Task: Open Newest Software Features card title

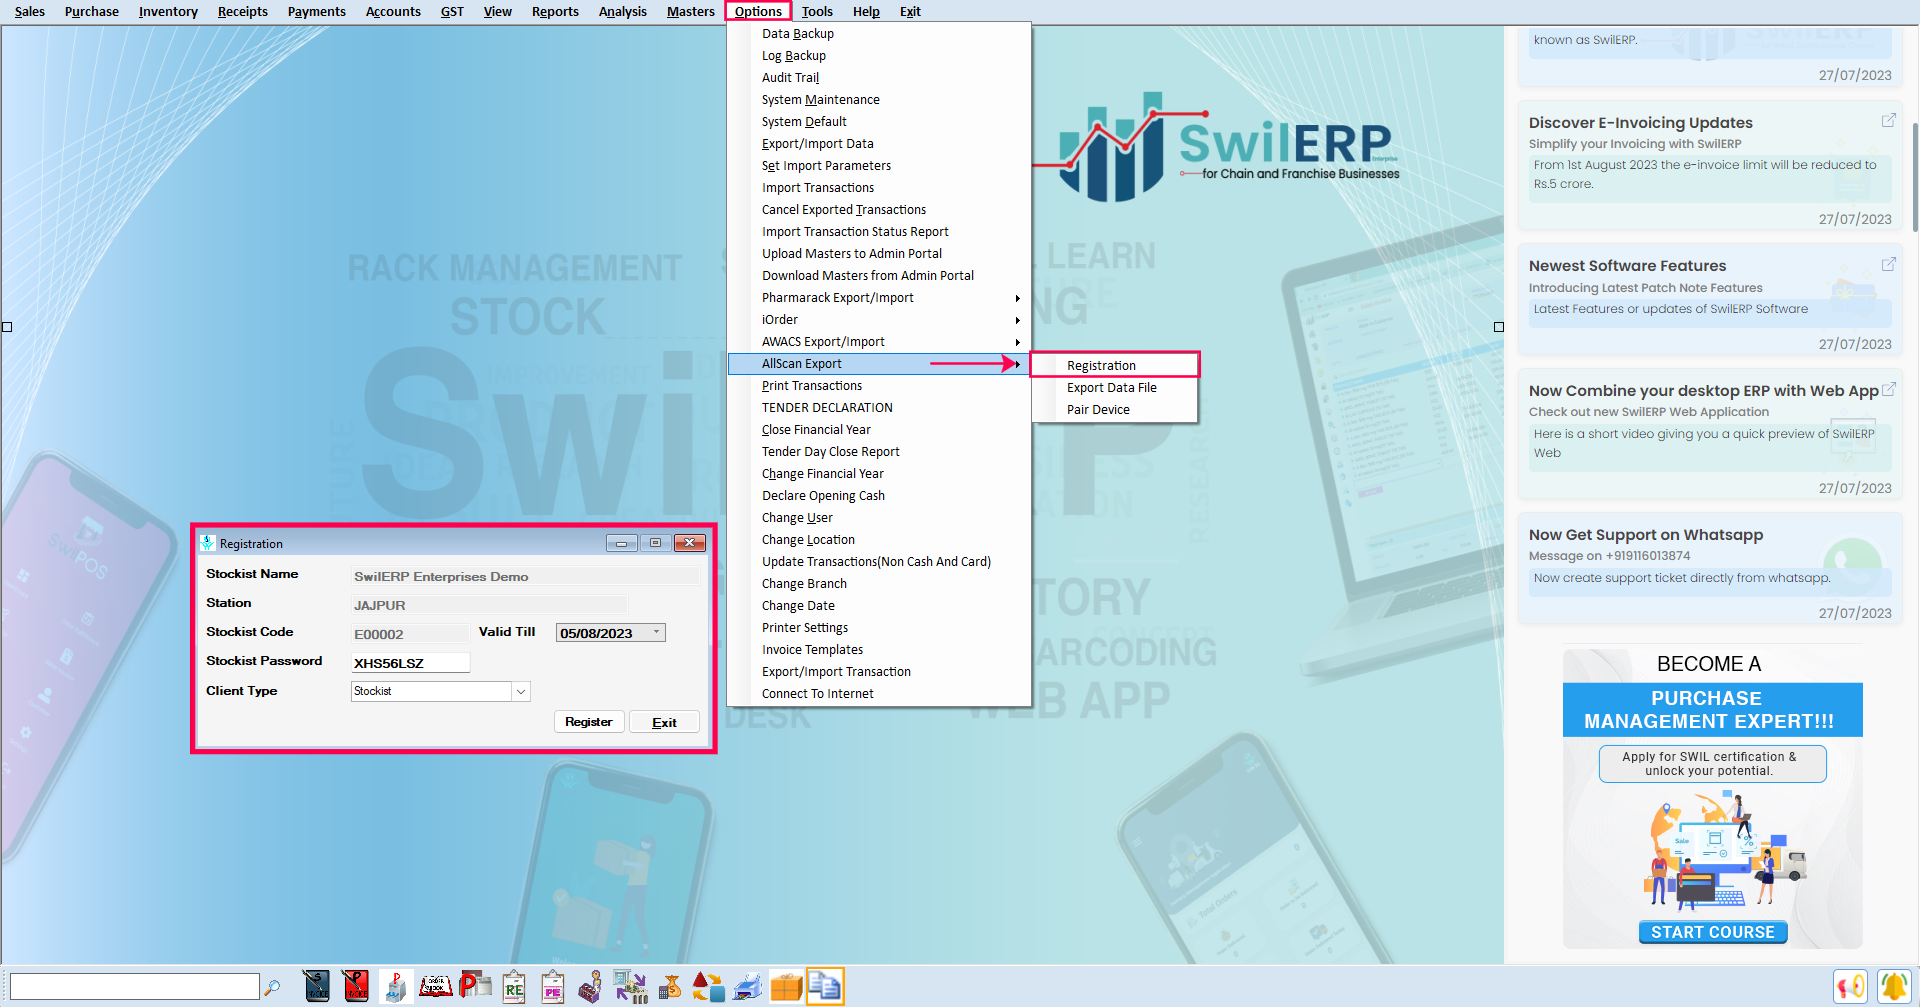Action: [x=1627, y=265]
